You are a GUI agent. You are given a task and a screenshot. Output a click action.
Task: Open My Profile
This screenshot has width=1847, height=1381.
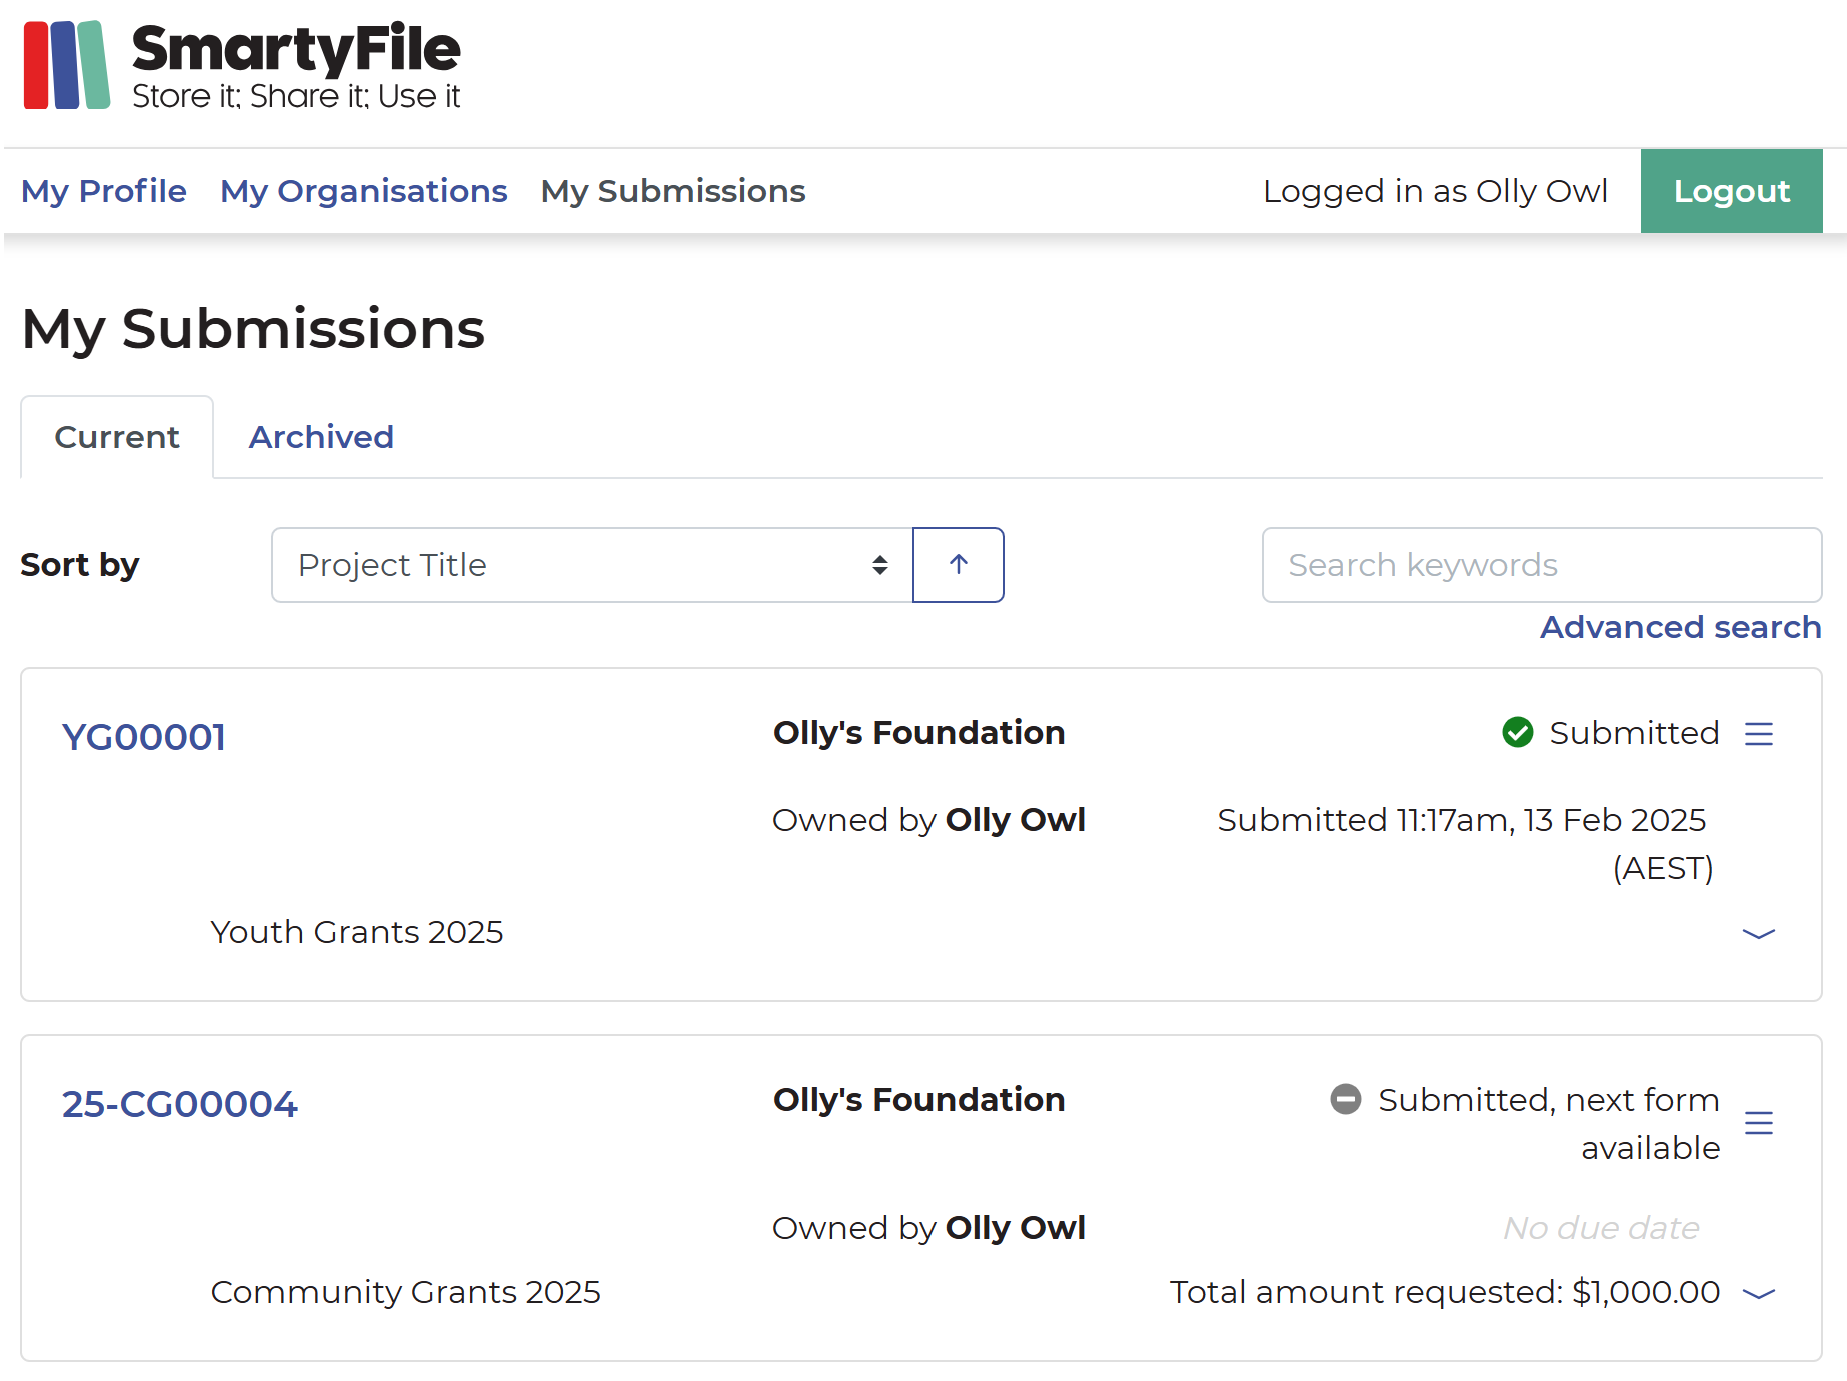pos(103,191)
